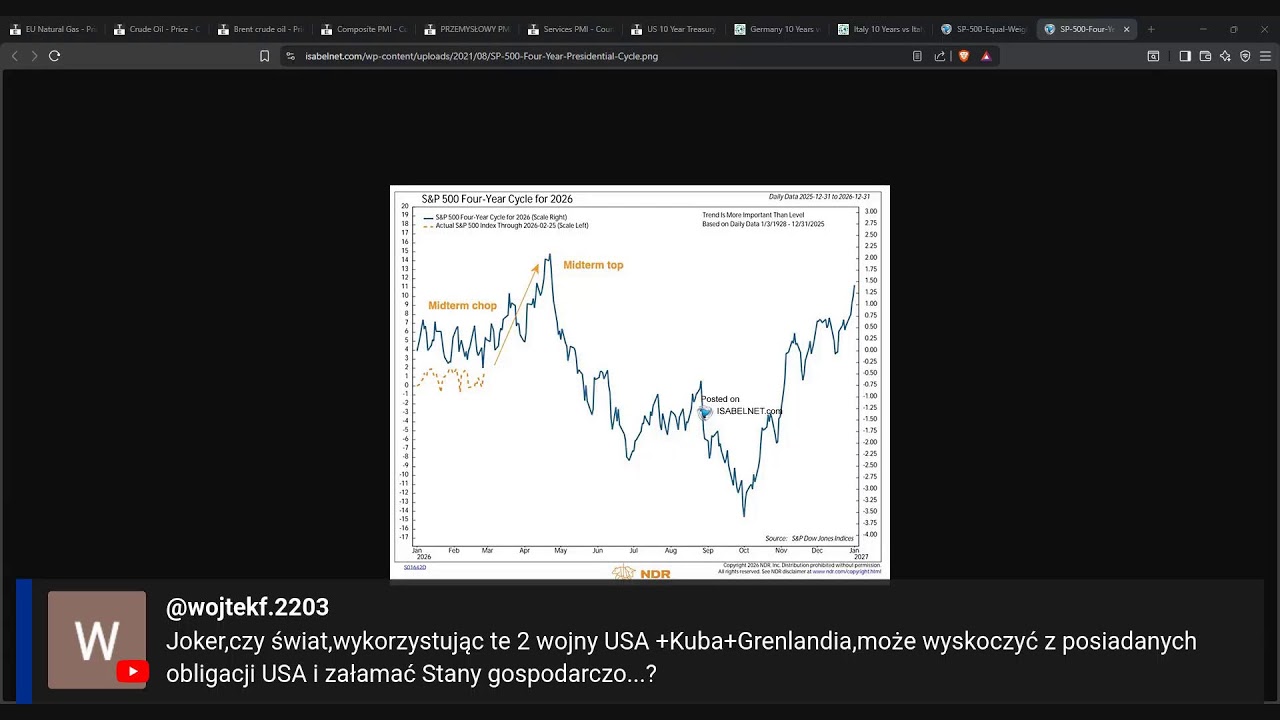The image size is (1280, 720).
Task: Click the username @wojtekf.2203
Action: coord(247,607)
